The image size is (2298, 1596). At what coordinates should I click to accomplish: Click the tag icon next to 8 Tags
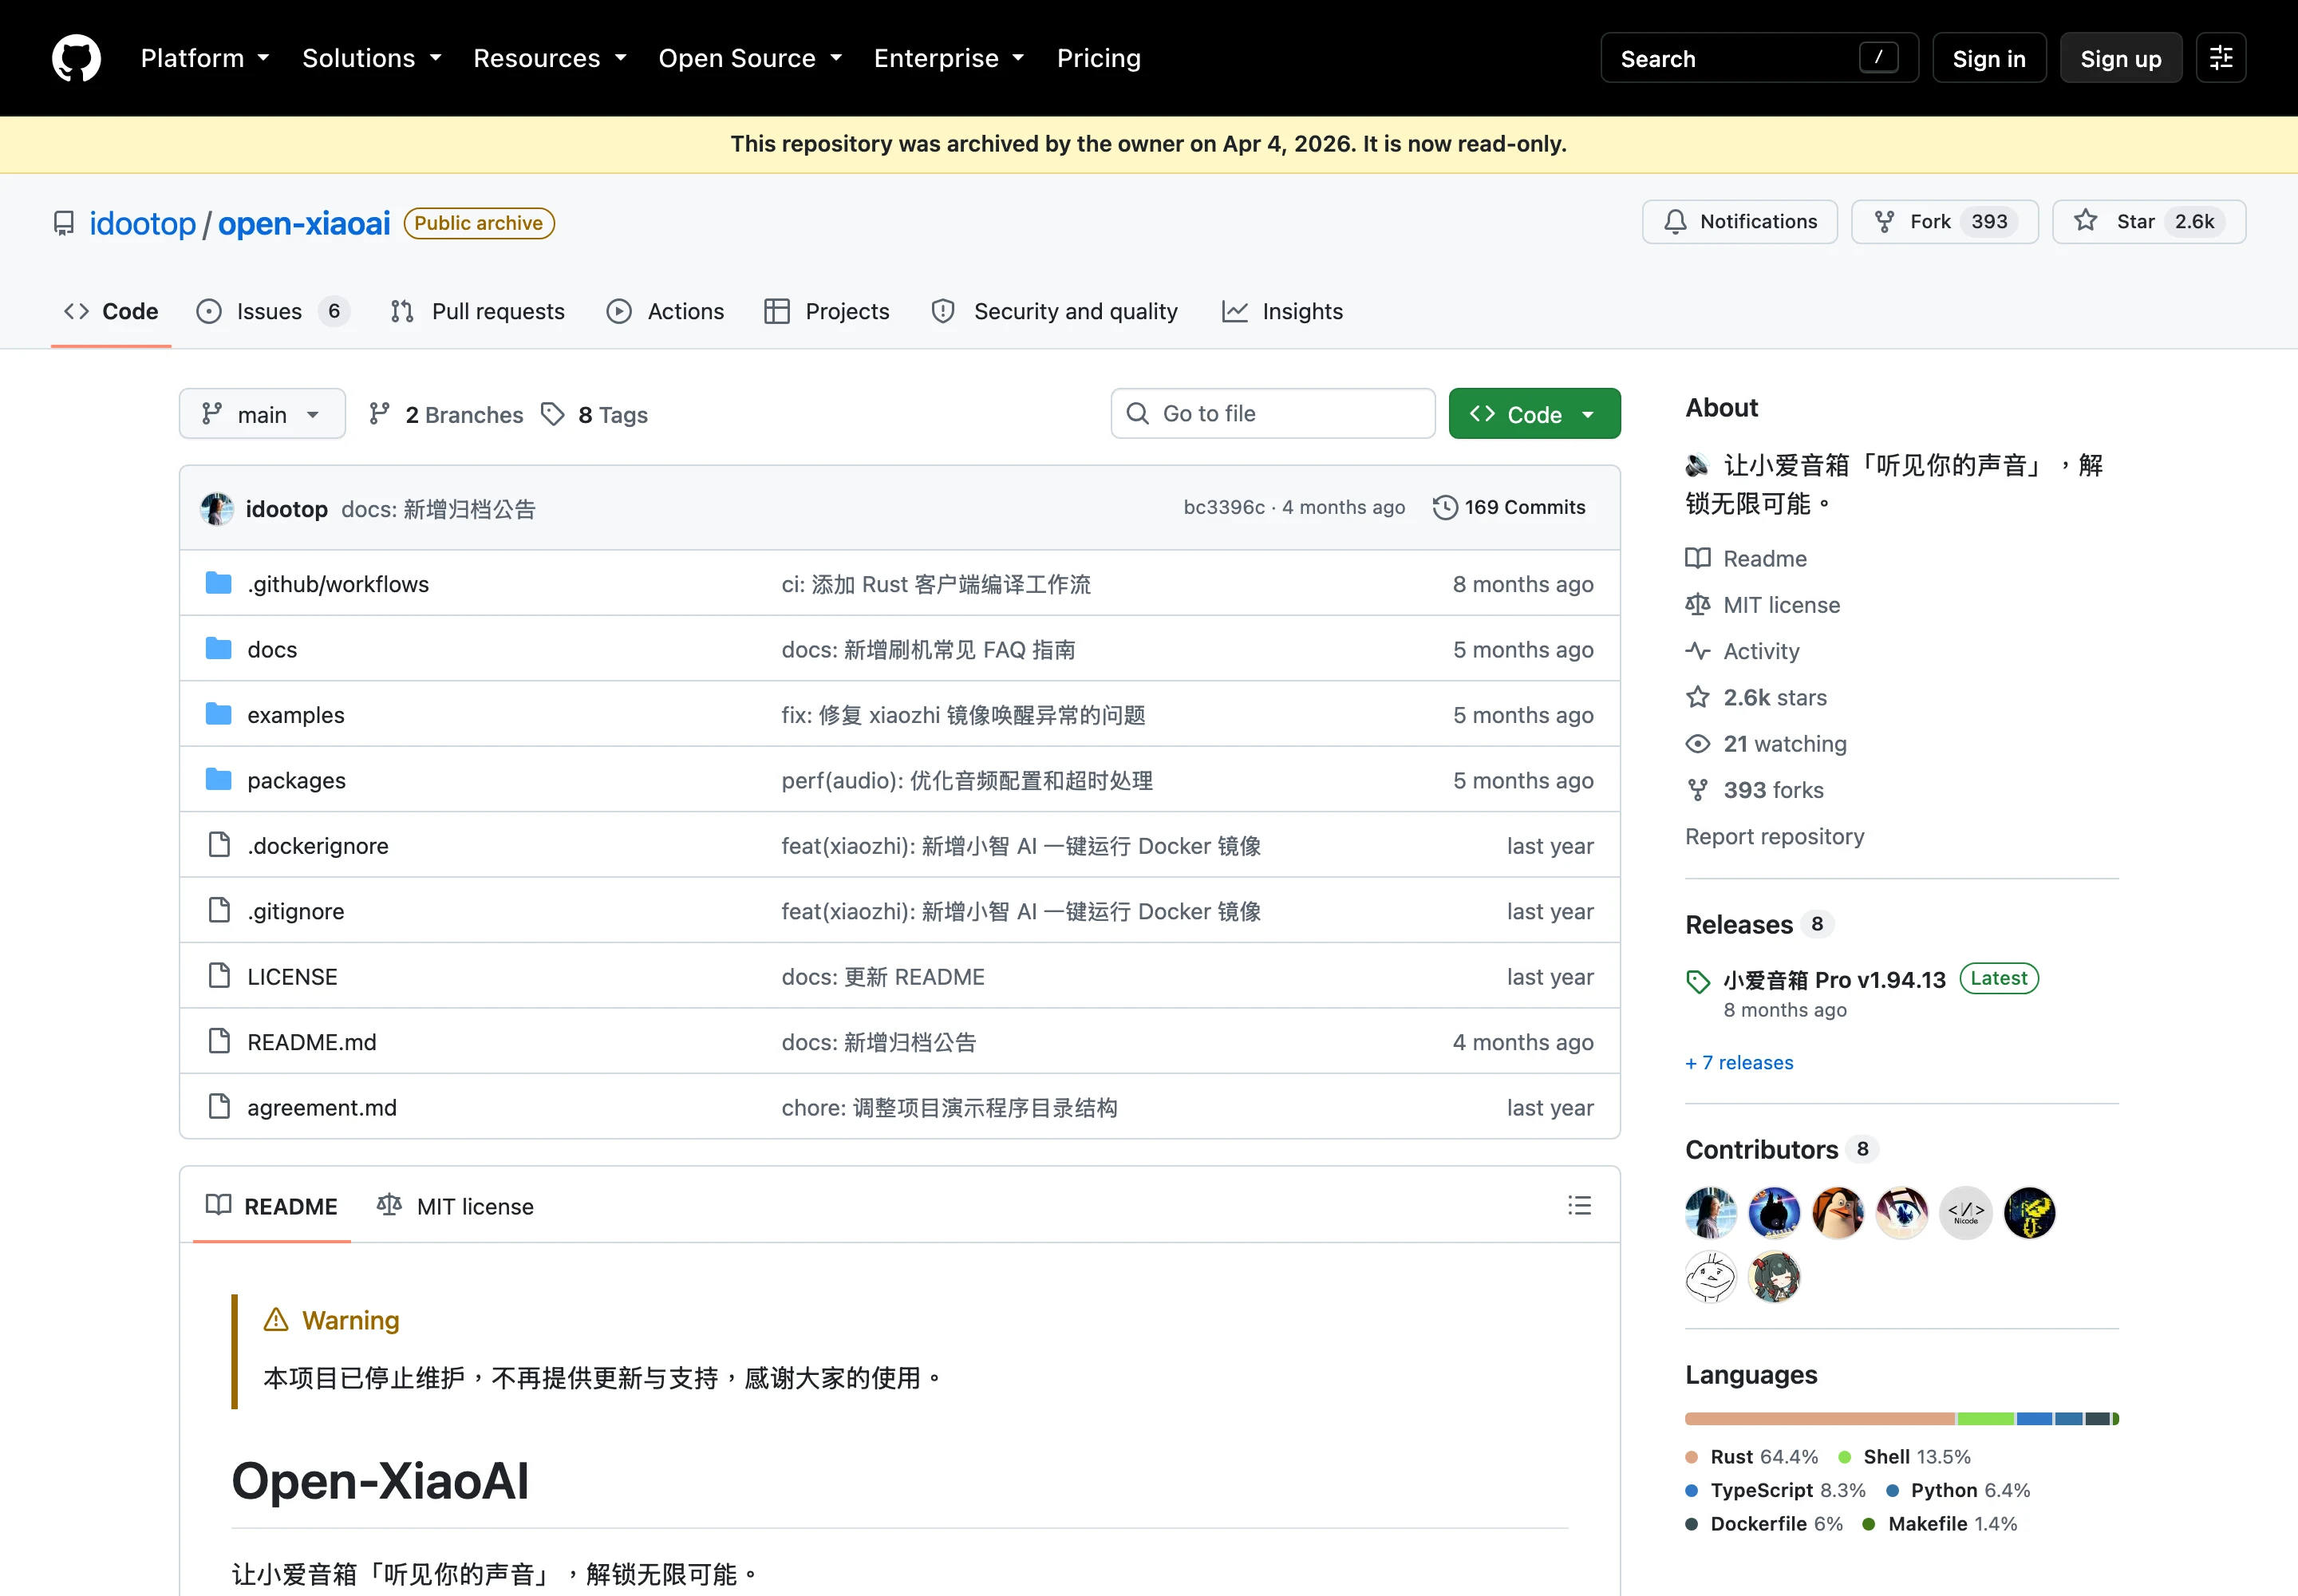coord(552,414)
